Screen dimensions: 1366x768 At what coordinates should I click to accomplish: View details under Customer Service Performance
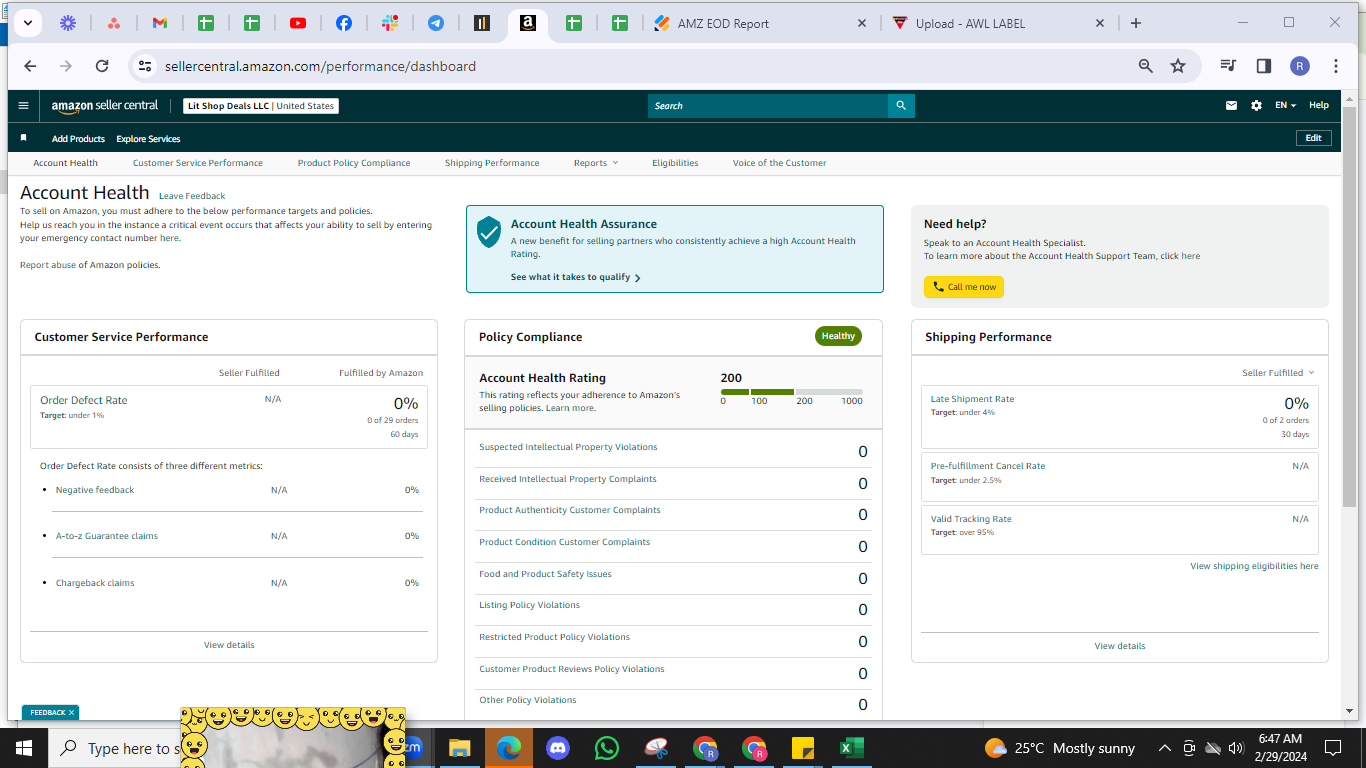pyautogui.click(x=229, y=645)
